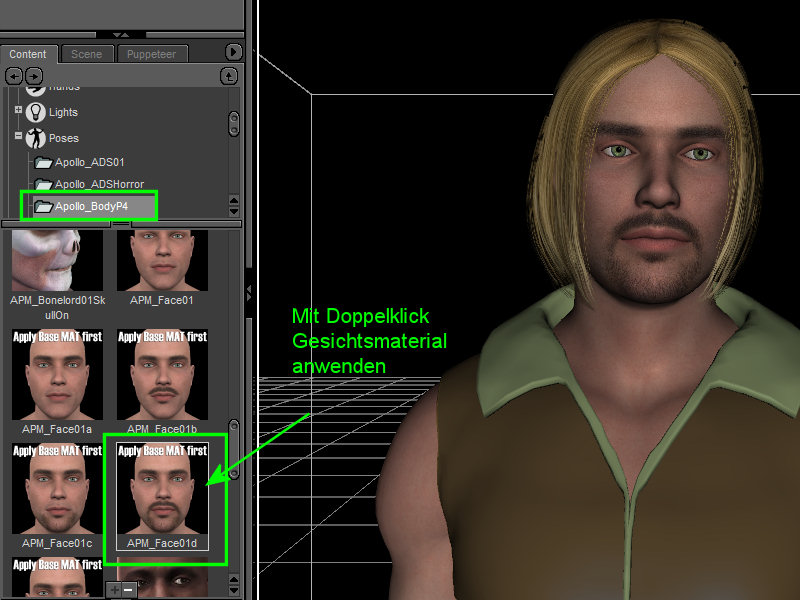Click the side pane collapse handle arrows
This screenshot has width=800, height=600.
pyautogui.click(x=249, y=293)
